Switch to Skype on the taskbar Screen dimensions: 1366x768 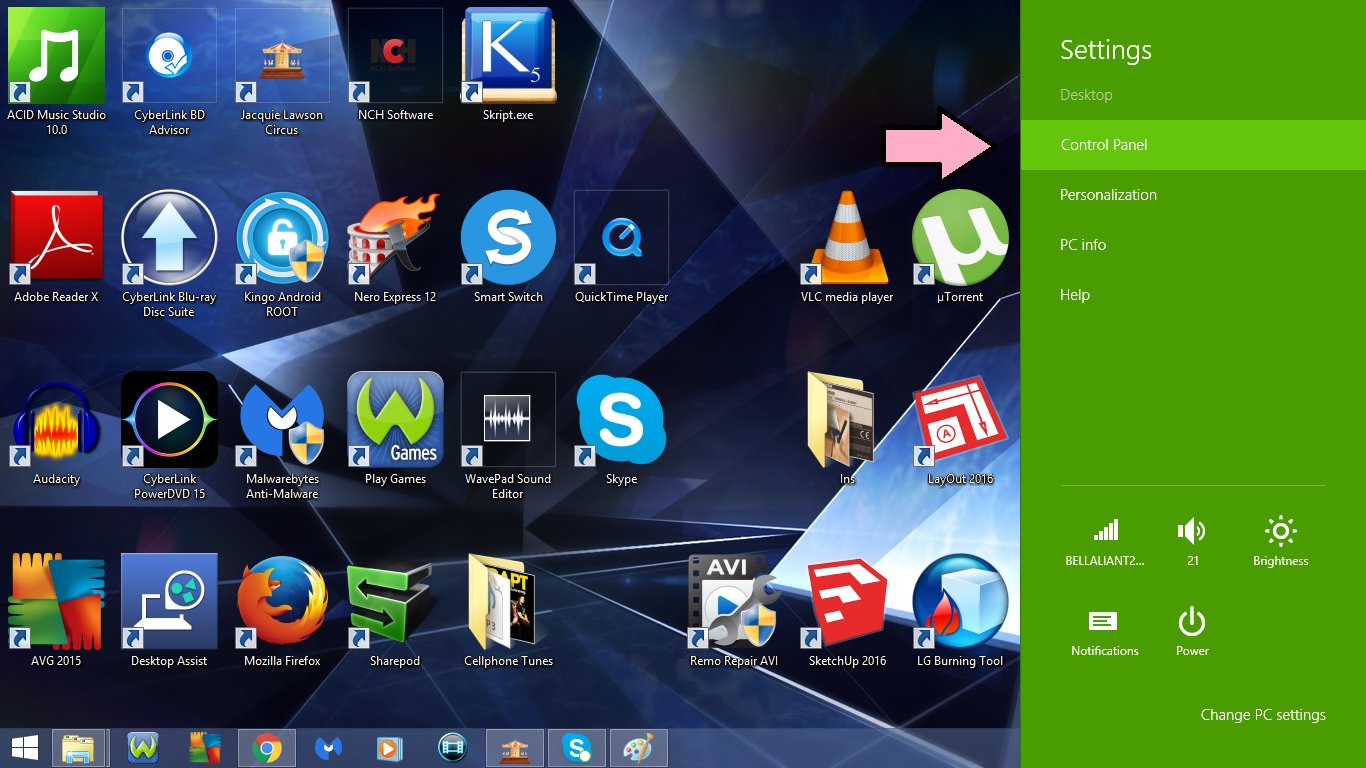coord(577,748)
